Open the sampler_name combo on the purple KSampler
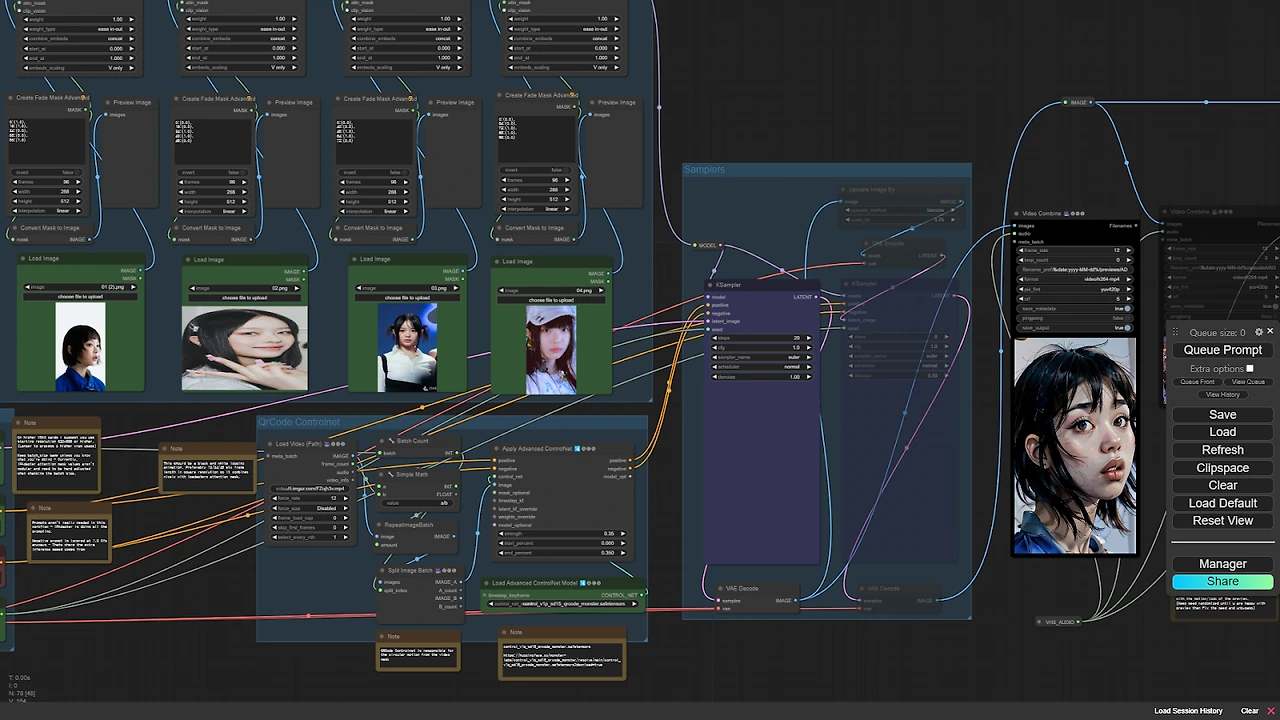The width and height of the screenshot is (1280, 720). click(x=762, y=357)
